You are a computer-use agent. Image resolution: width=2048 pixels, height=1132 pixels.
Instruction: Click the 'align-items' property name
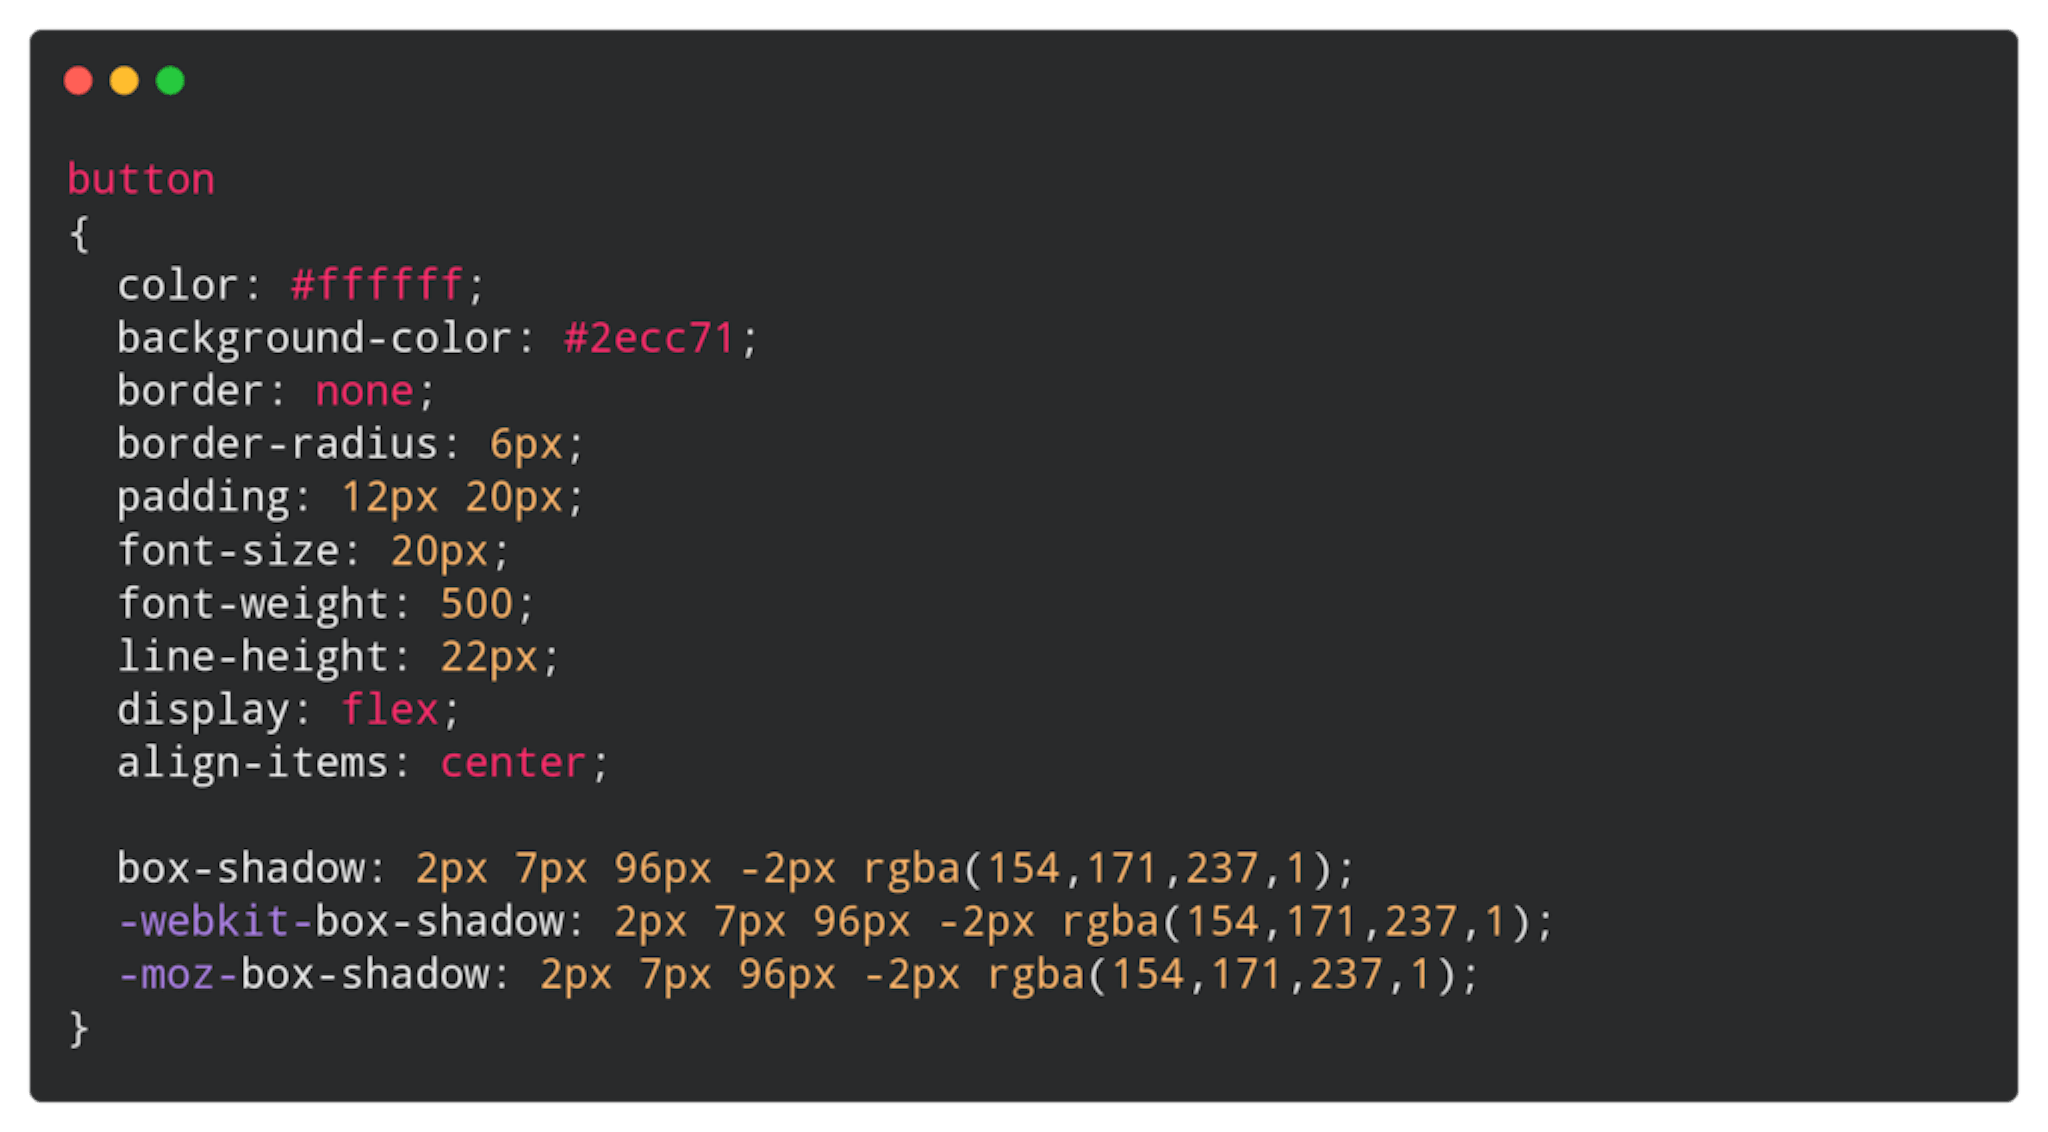pyautogui.click(x=253, y=764)
